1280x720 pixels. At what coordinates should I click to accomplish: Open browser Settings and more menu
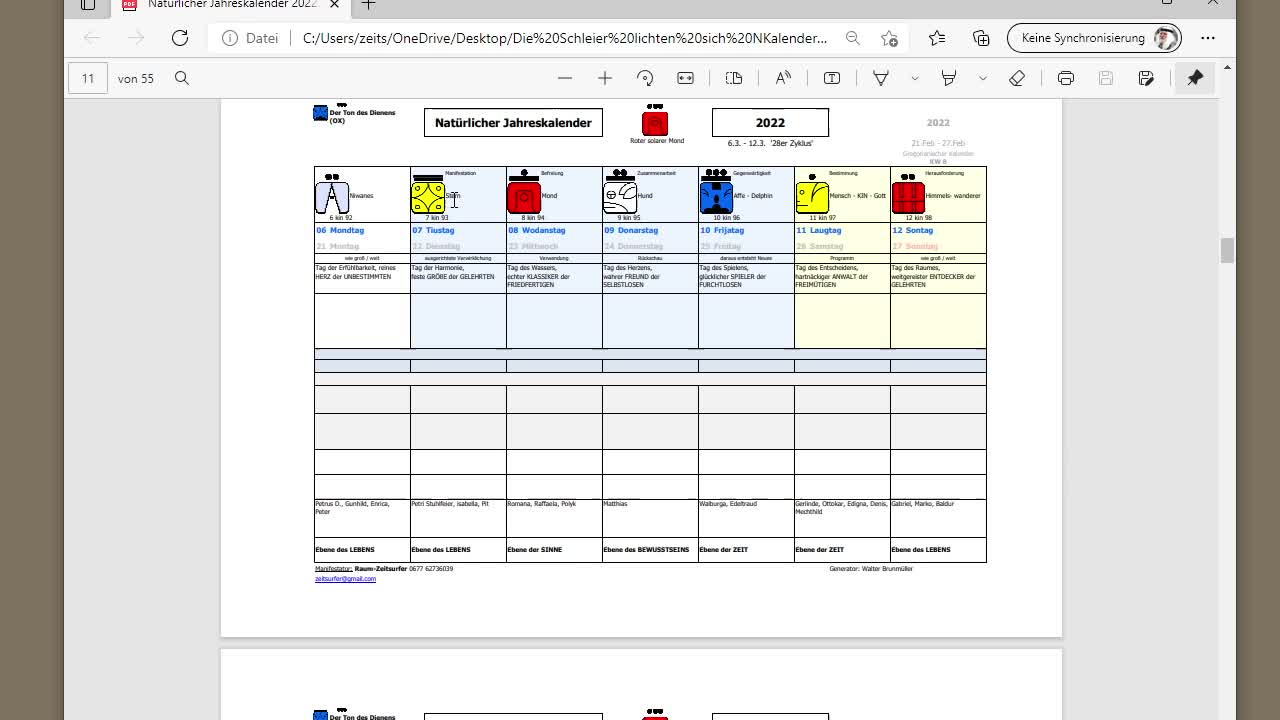[x=1208, y=38]
